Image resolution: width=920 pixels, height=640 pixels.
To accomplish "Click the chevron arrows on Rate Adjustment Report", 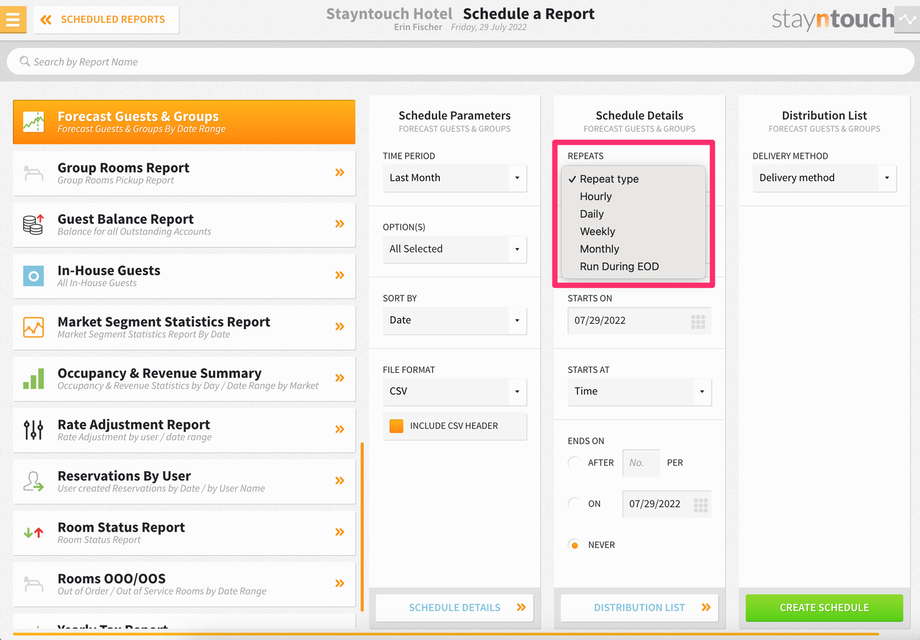I will point(340,429).
